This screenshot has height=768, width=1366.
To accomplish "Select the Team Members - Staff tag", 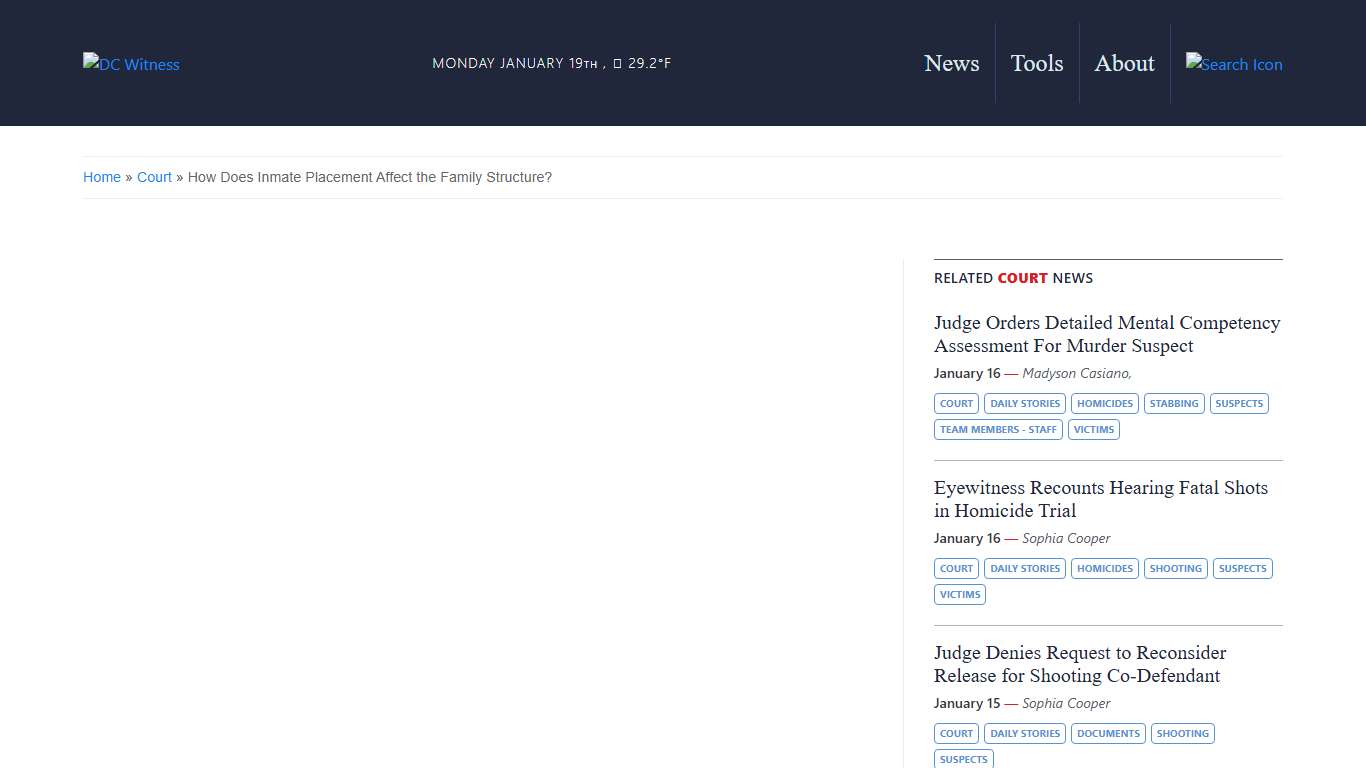I will click(x=998, y=430).
